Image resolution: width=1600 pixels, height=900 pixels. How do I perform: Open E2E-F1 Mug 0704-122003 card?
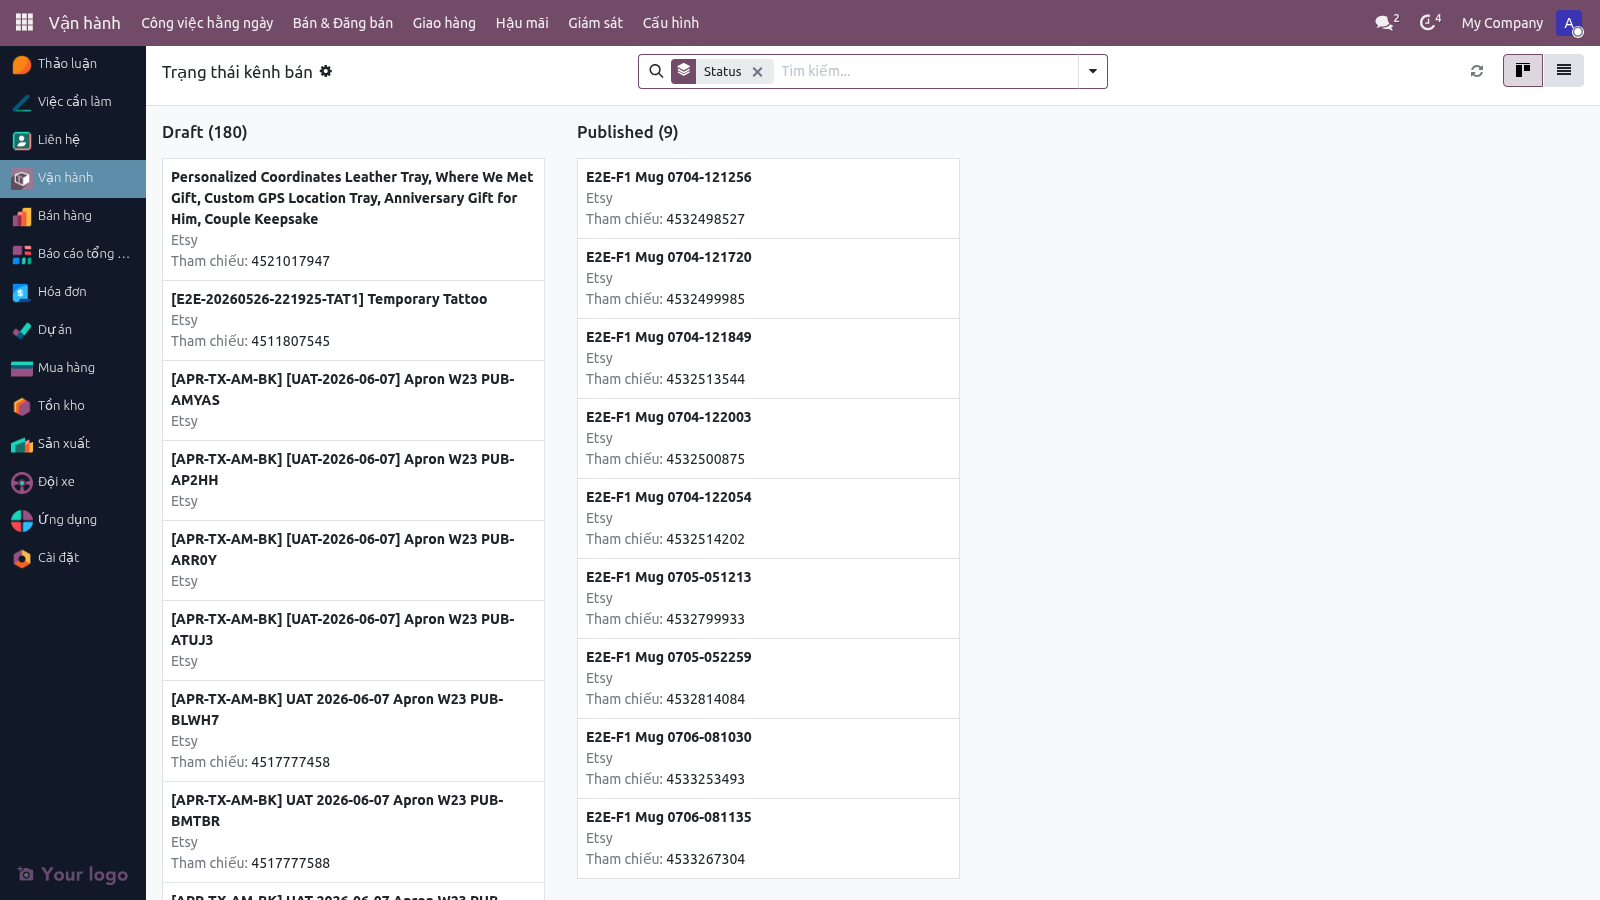768,438
